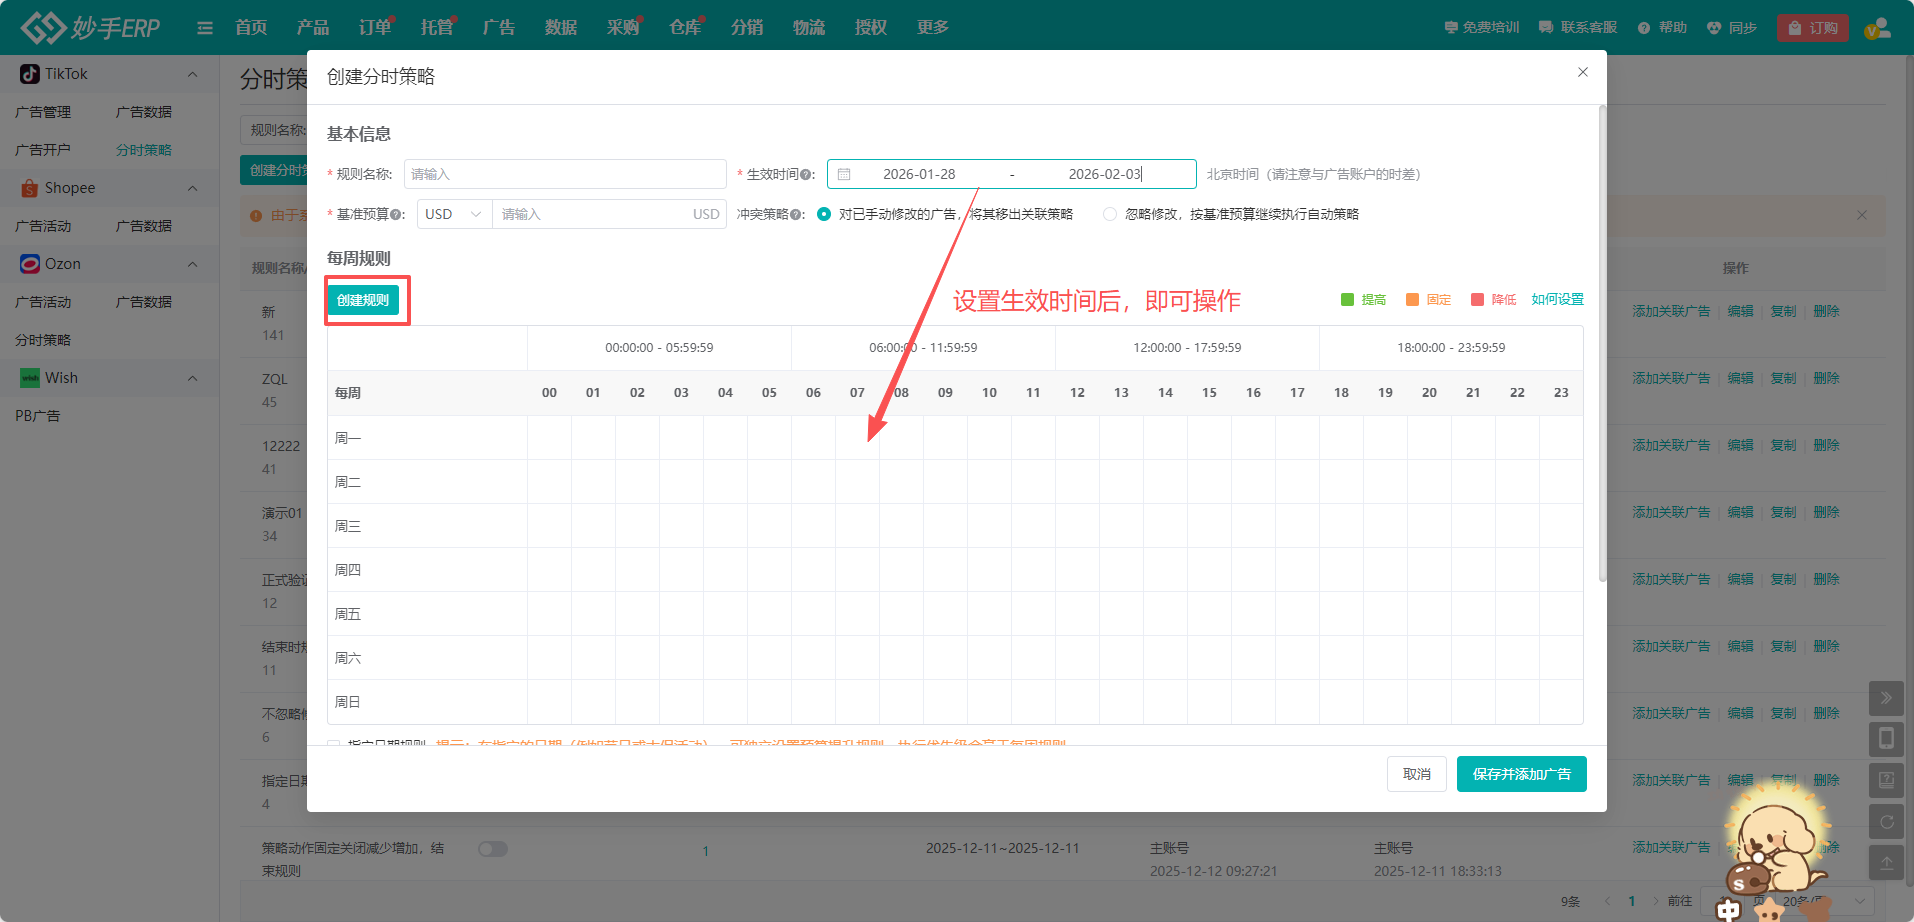Click the help icon next to 基准预算
The image size is (1914, 922).
(398, 215)
